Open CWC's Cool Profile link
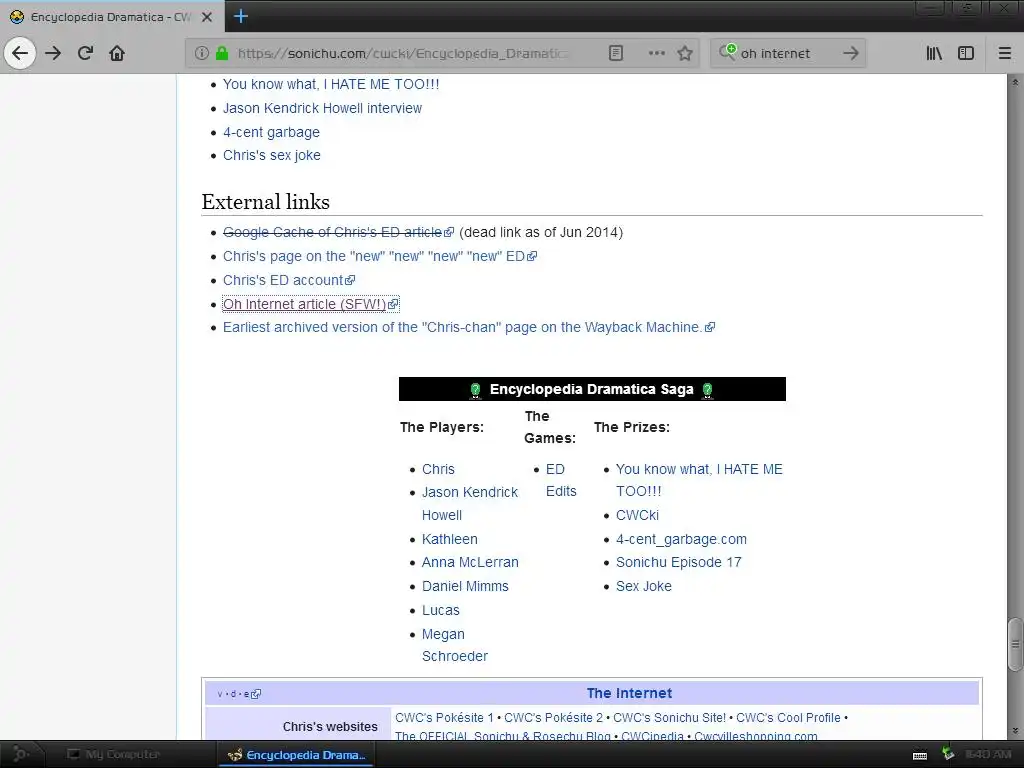 pos(788,718)
